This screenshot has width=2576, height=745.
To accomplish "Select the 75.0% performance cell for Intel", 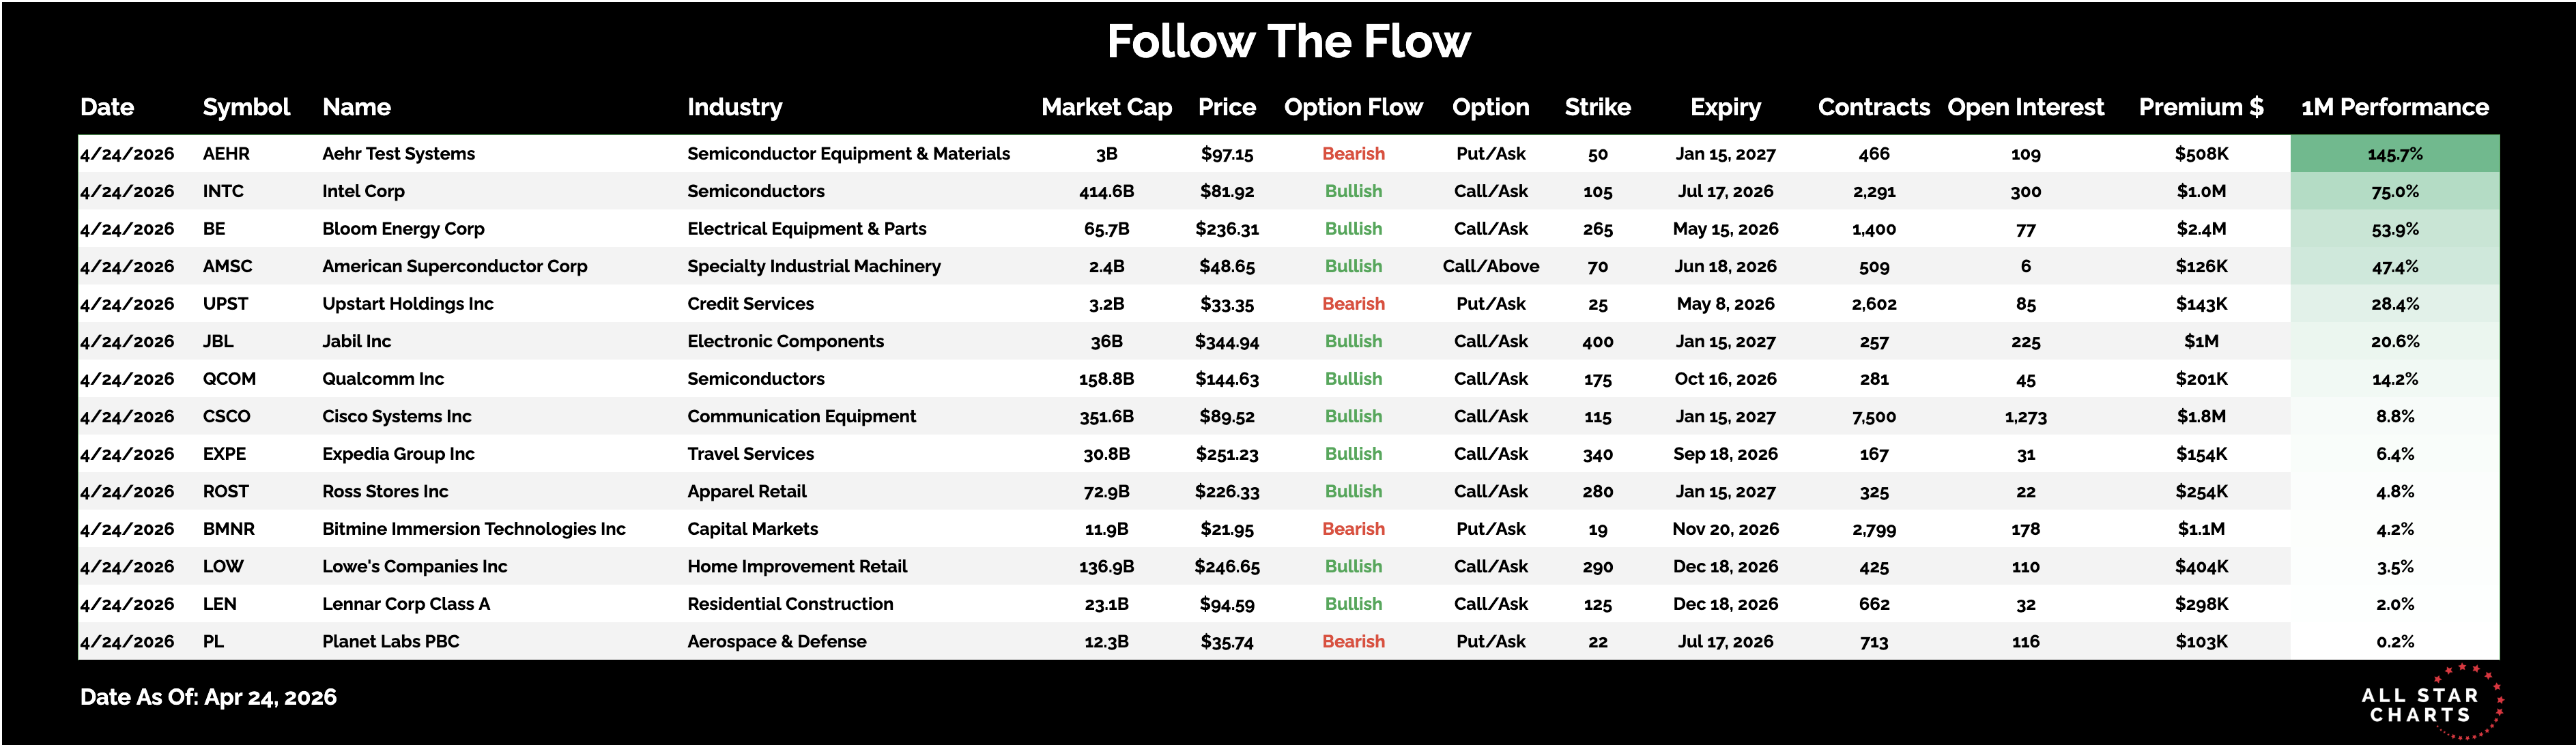I will pos(2394,191).
